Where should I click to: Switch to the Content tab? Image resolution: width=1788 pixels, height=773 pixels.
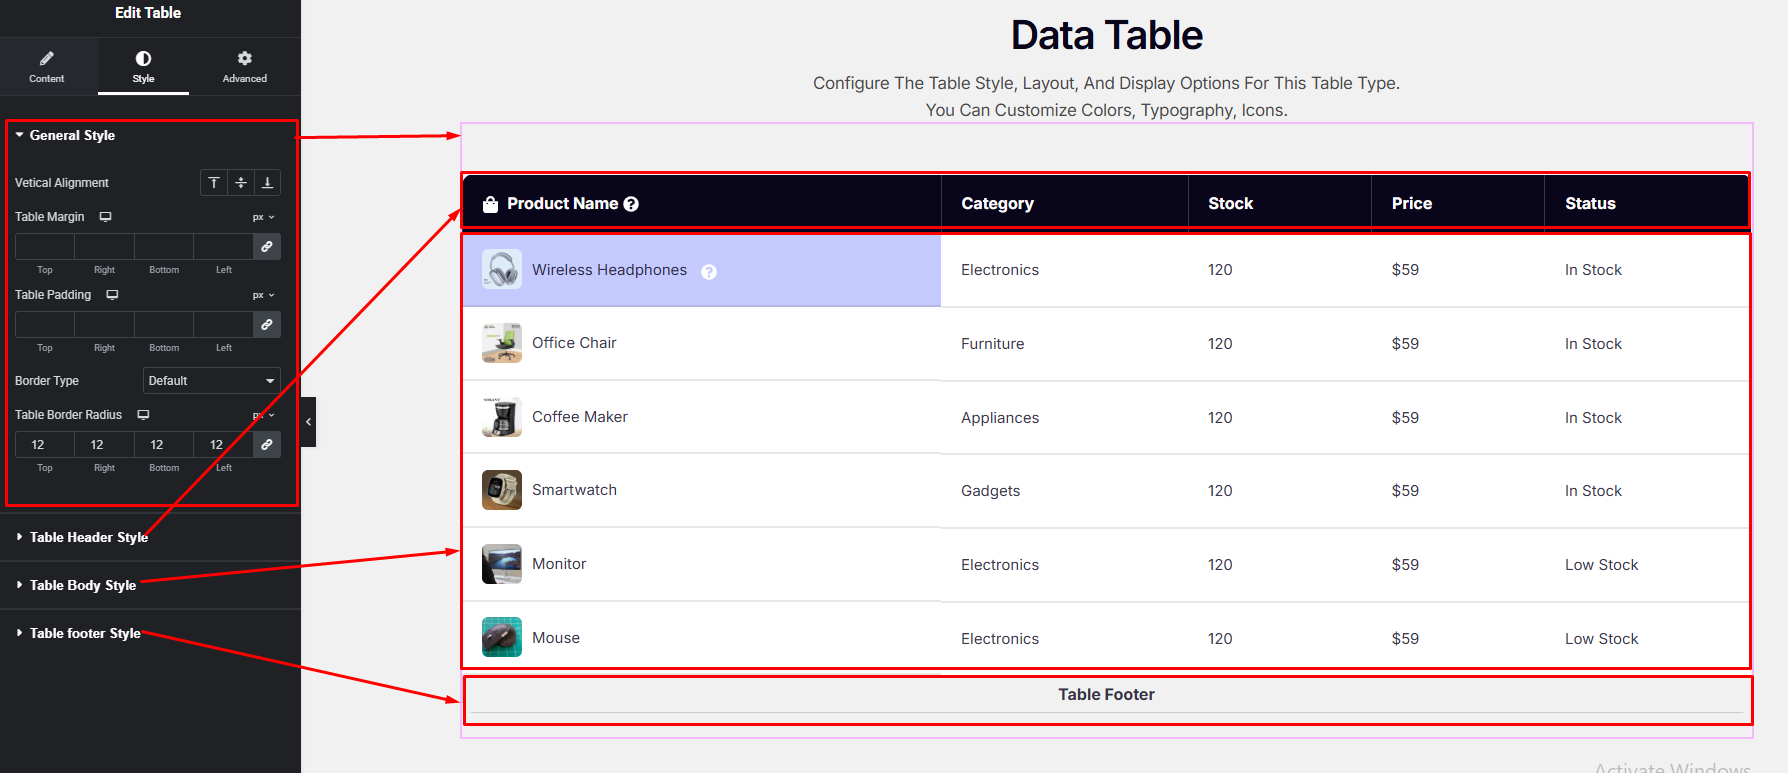tap(47, 67)
